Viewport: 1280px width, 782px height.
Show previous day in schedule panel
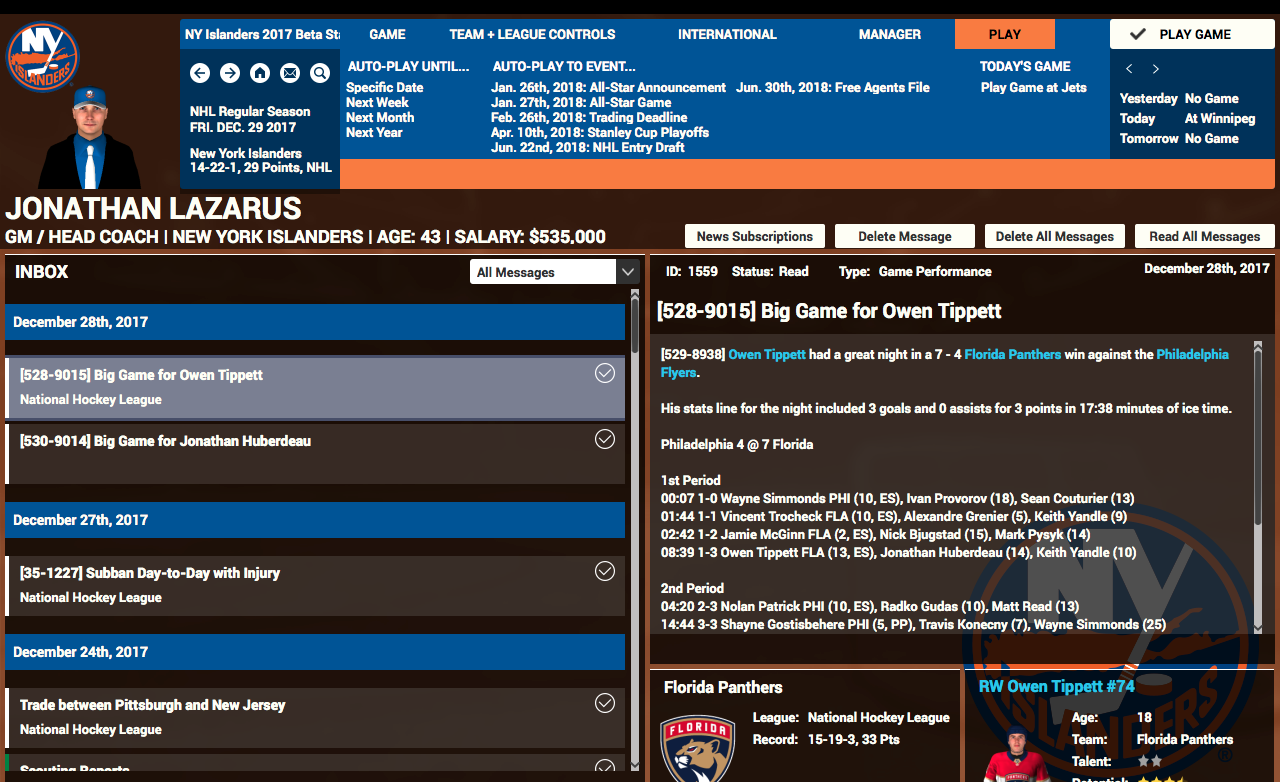click(1130, 69)
